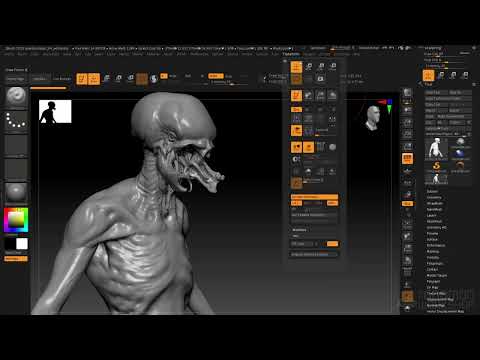
Task: Pick a hue in the color picker square
Action: tap(16, 220)
